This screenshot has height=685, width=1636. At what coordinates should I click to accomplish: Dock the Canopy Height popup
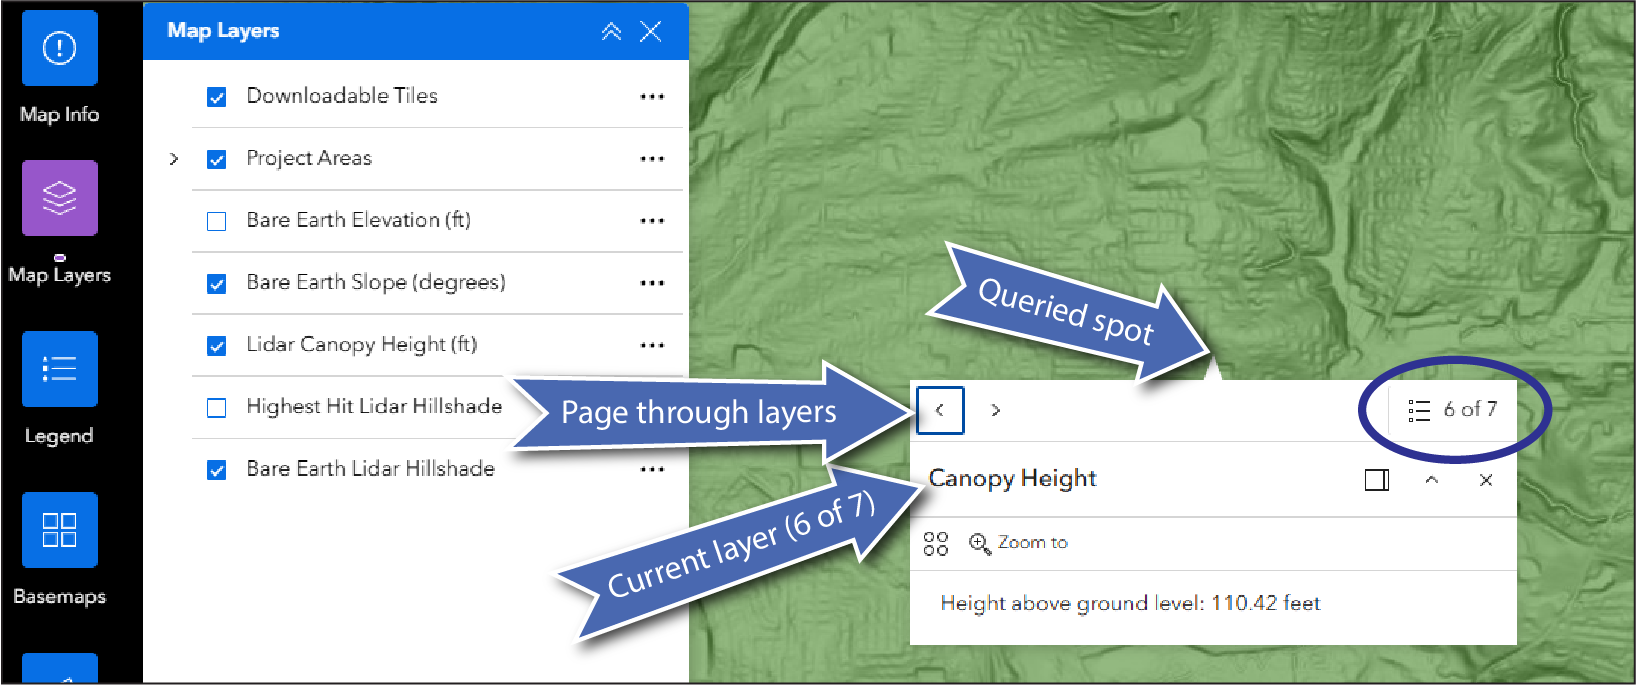click(1377, 480)
